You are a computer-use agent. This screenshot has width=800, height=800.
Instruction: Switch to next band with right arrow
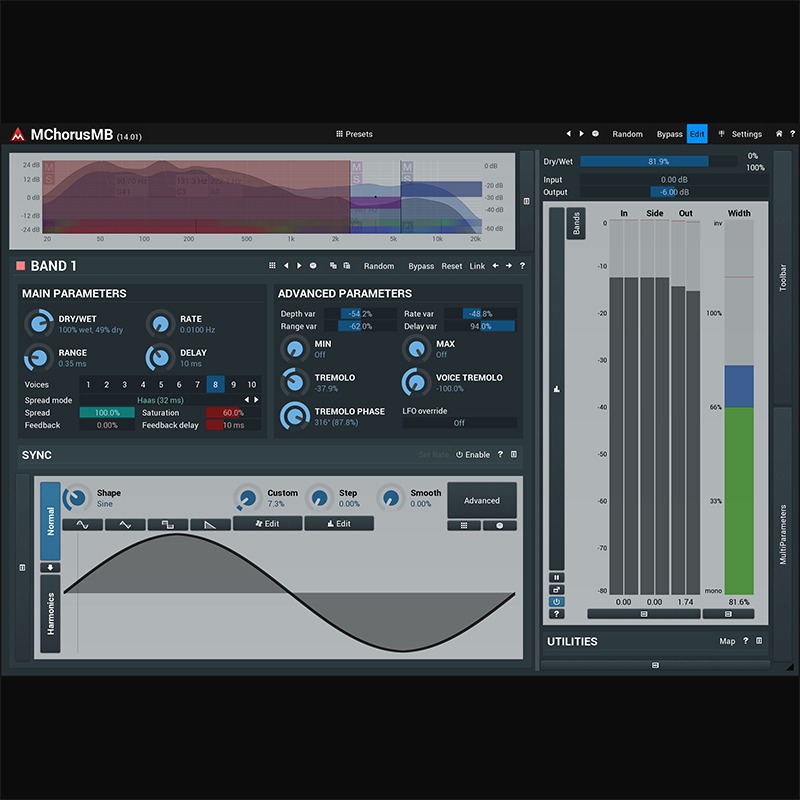coord(509,266)
